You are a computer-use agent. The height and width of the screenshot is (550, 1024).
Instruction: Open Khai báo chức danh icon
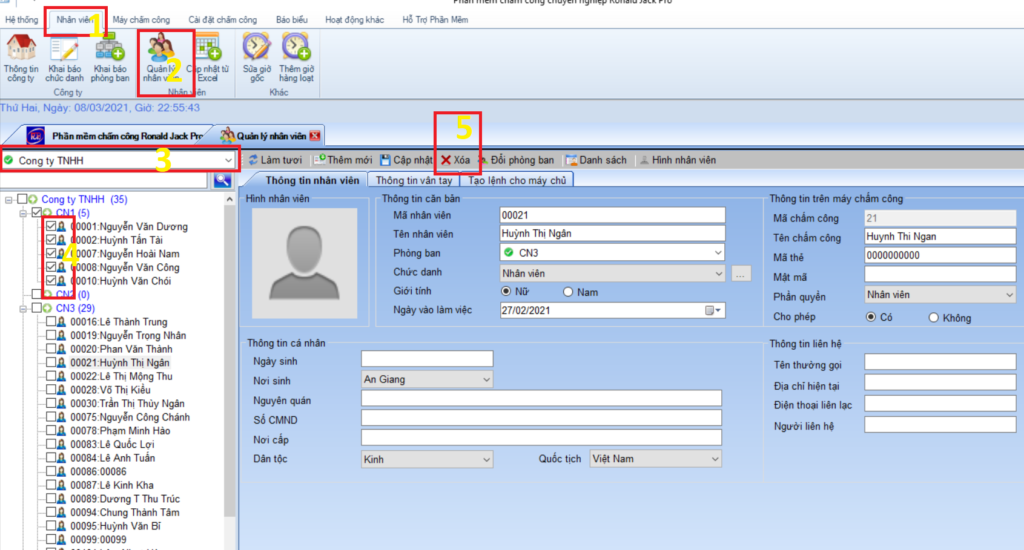(65, 57)
